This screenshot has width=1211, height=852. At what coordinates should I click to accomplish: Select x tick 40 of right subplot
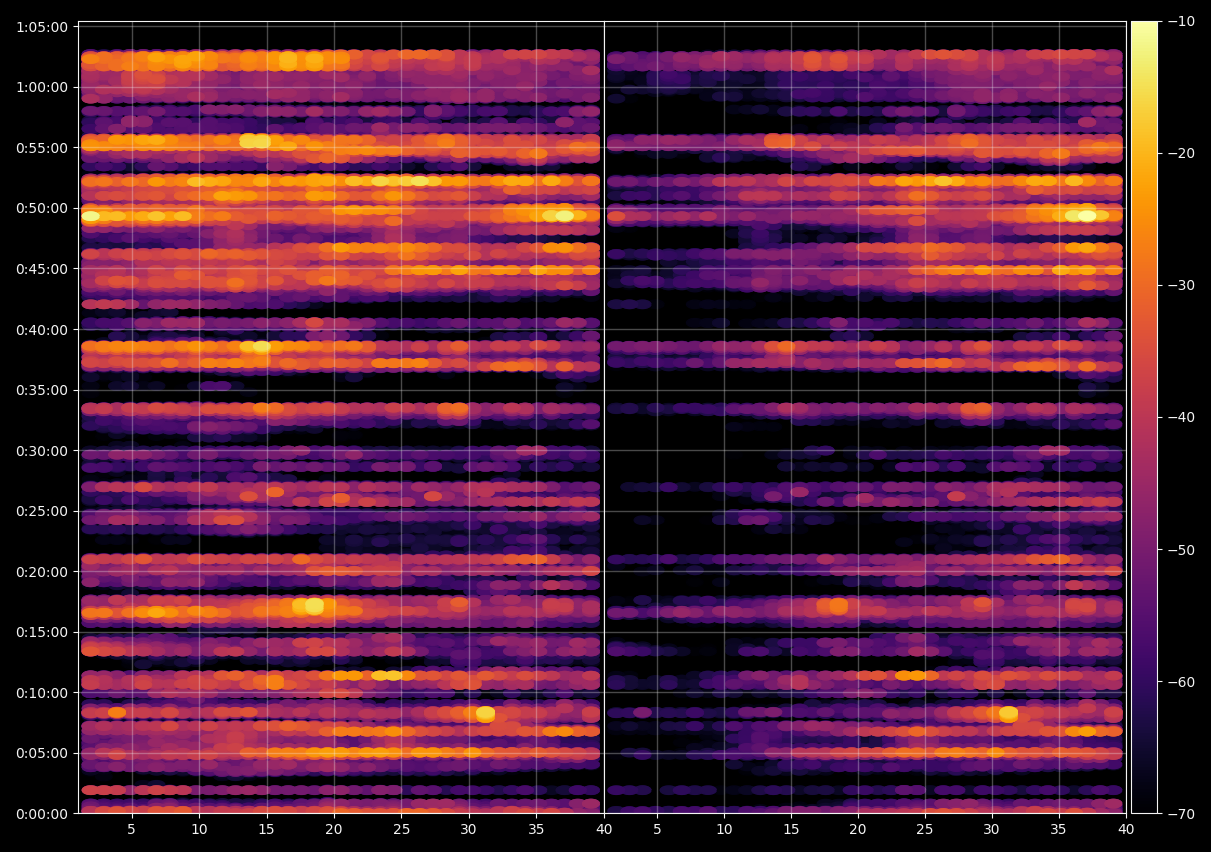[1126, 830]
